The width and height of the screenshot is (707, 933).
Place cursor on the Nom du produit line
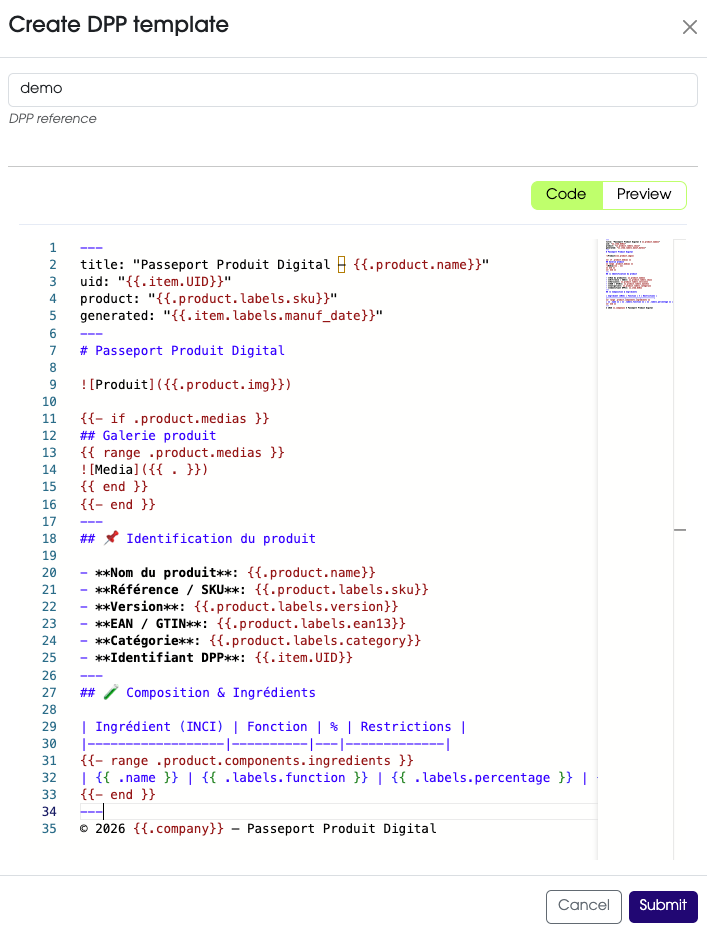click(227, 572)
